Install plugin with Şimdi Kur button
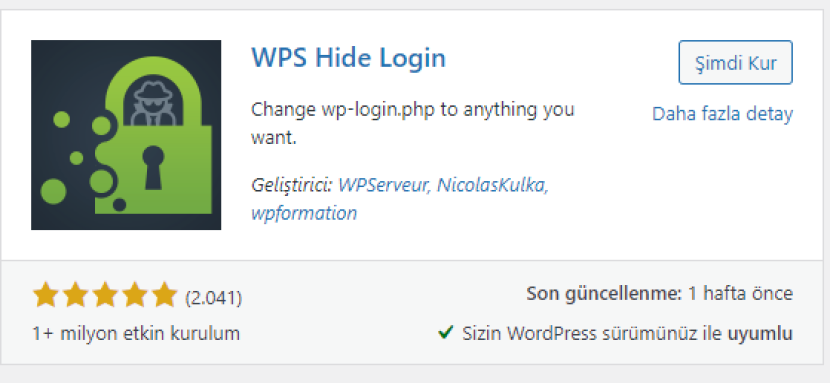 (735, 62)
